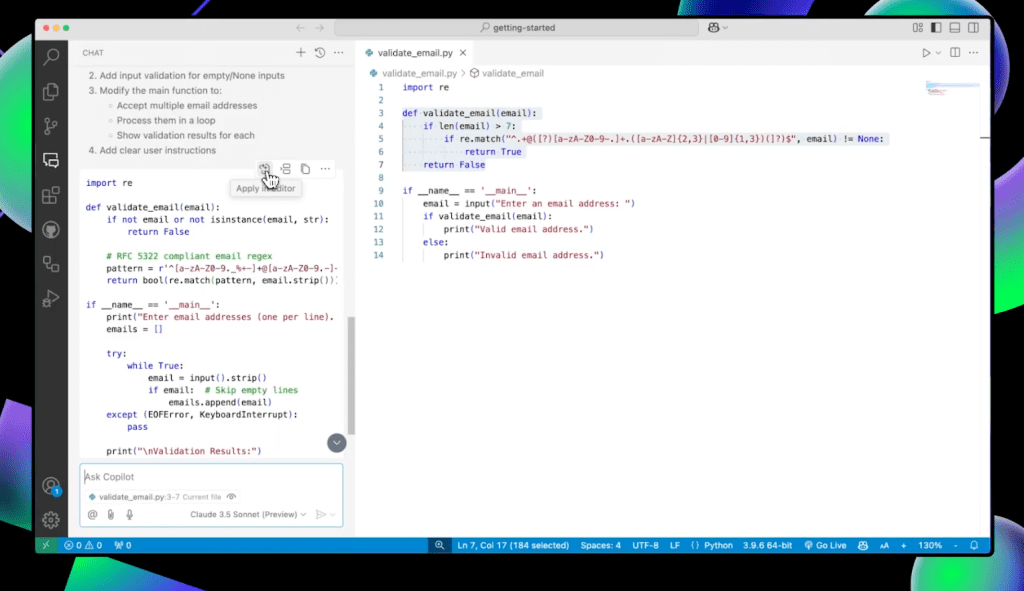The height and width of the screenshot is (591, 1024).
Task: Open chat panel more actions menu
Action: (x=338, y=52)
